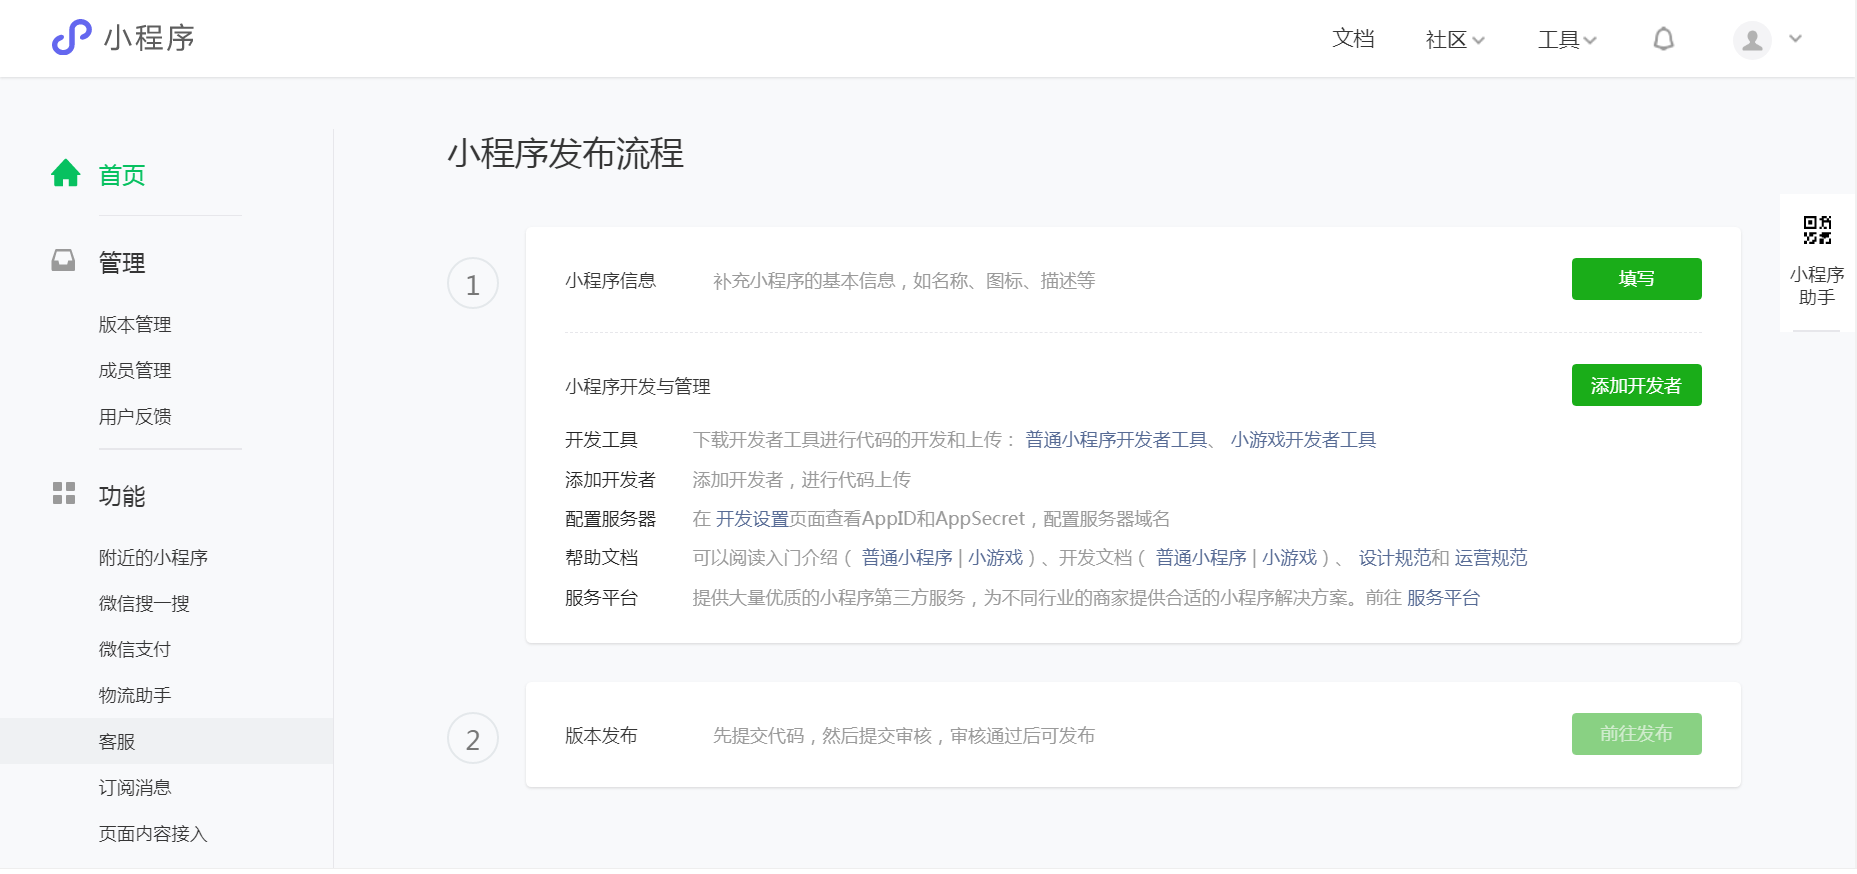Expand the account dropdown arrow

[1795, 39]
